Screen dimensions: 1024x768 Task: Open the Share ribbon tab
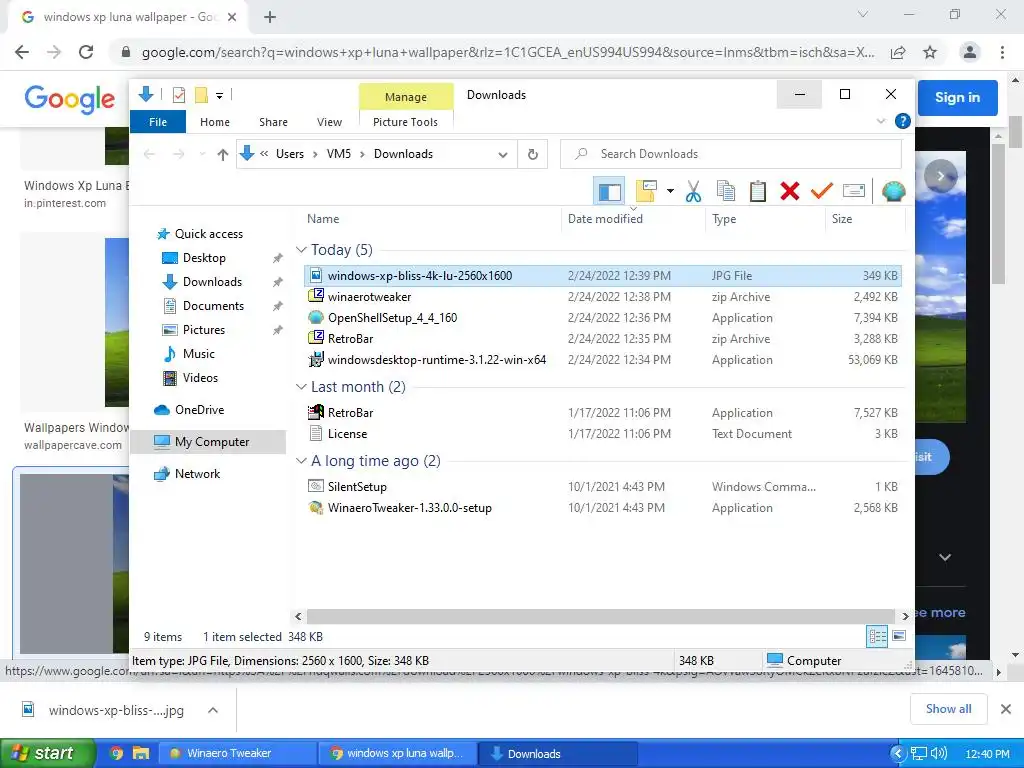click(x=273, y=121)
